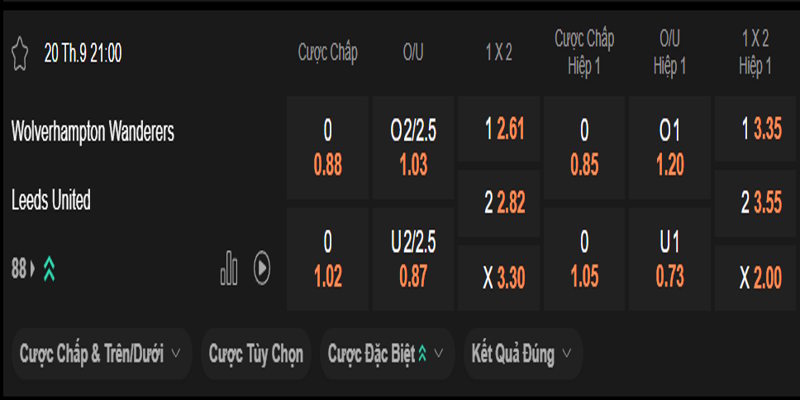Select the Cược Tùy Chọn tab
Screen dimensions: 800x400
click(256, 352)
